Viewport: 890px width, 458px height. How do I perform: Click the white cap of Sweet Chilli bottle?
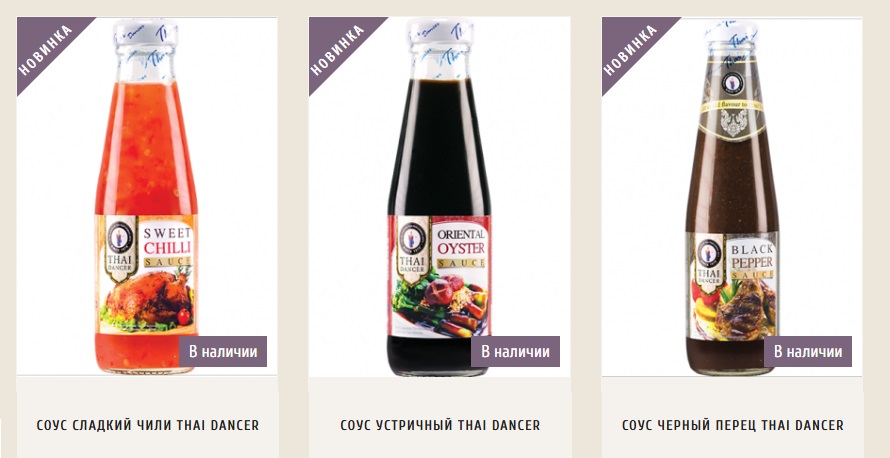click(x=146, y=33)
